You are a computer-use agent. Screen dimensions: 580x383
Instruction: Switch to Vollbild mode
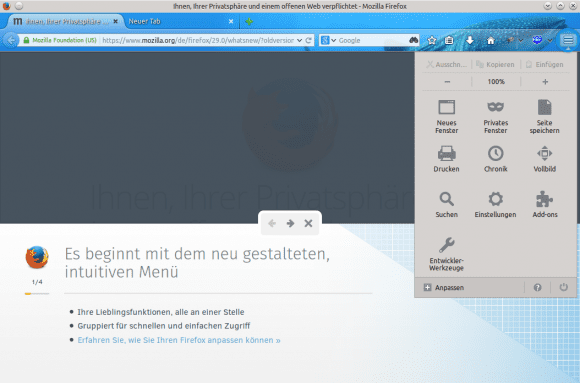544,159
